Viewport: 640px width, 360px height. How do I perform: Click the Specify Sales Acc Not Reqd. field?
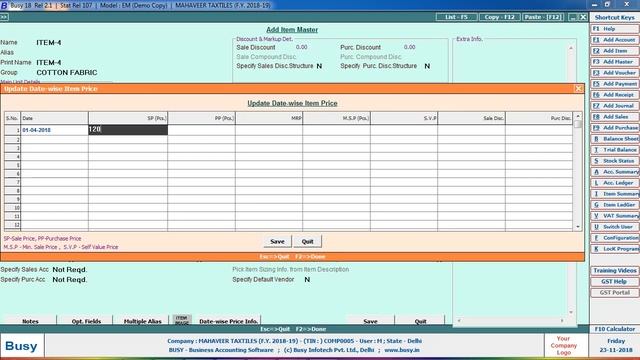(x=70, y=270)
